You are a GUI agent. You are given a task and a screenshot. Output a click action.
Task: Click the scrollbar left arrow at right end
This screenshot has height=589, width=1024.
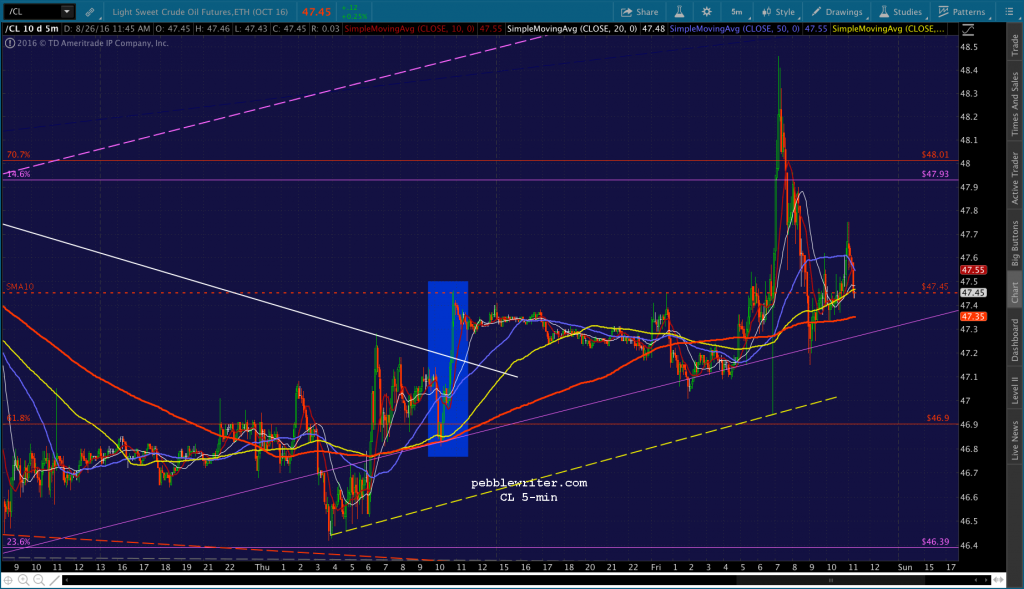tap(978, 580)
